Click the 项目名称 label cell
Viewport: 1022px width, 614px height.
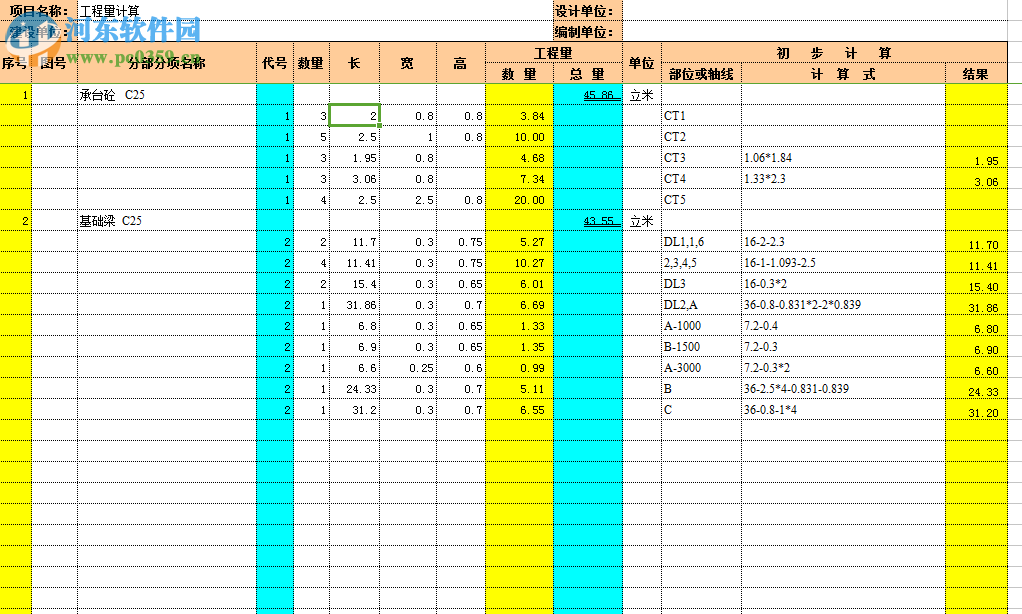click(x=37, y=11)
